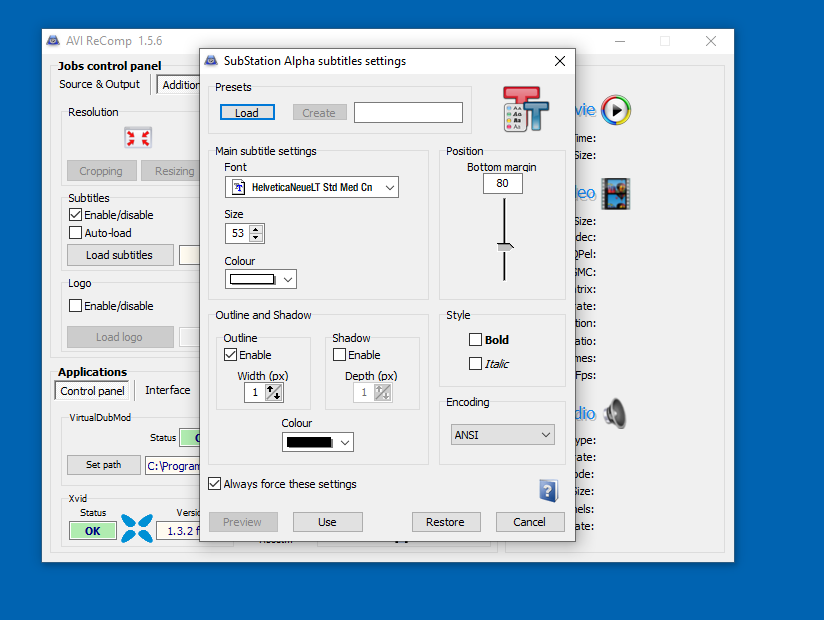Image resolution: width=824 pixels, height=620 pixels.
Task: Click the Cancel button
Action: click(x=530, y=522)
